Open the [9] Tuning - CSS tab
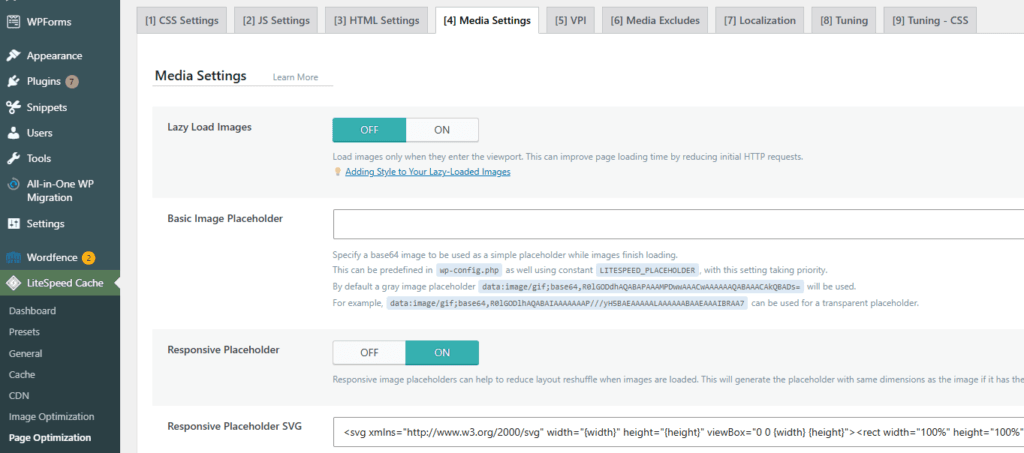Image resolution: width=1024 pixels, height=453 pixels. pos(930,20)
